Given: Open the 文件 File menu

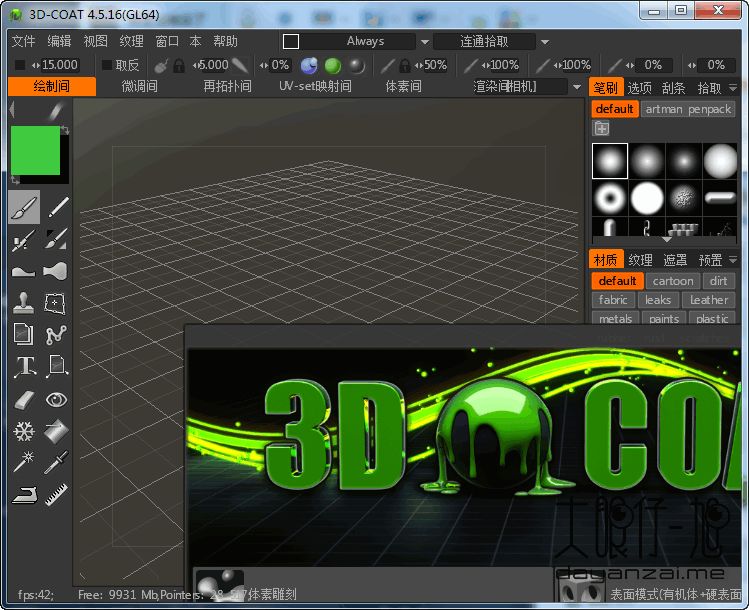Looking at the screenshot, I should pos(23,41).
